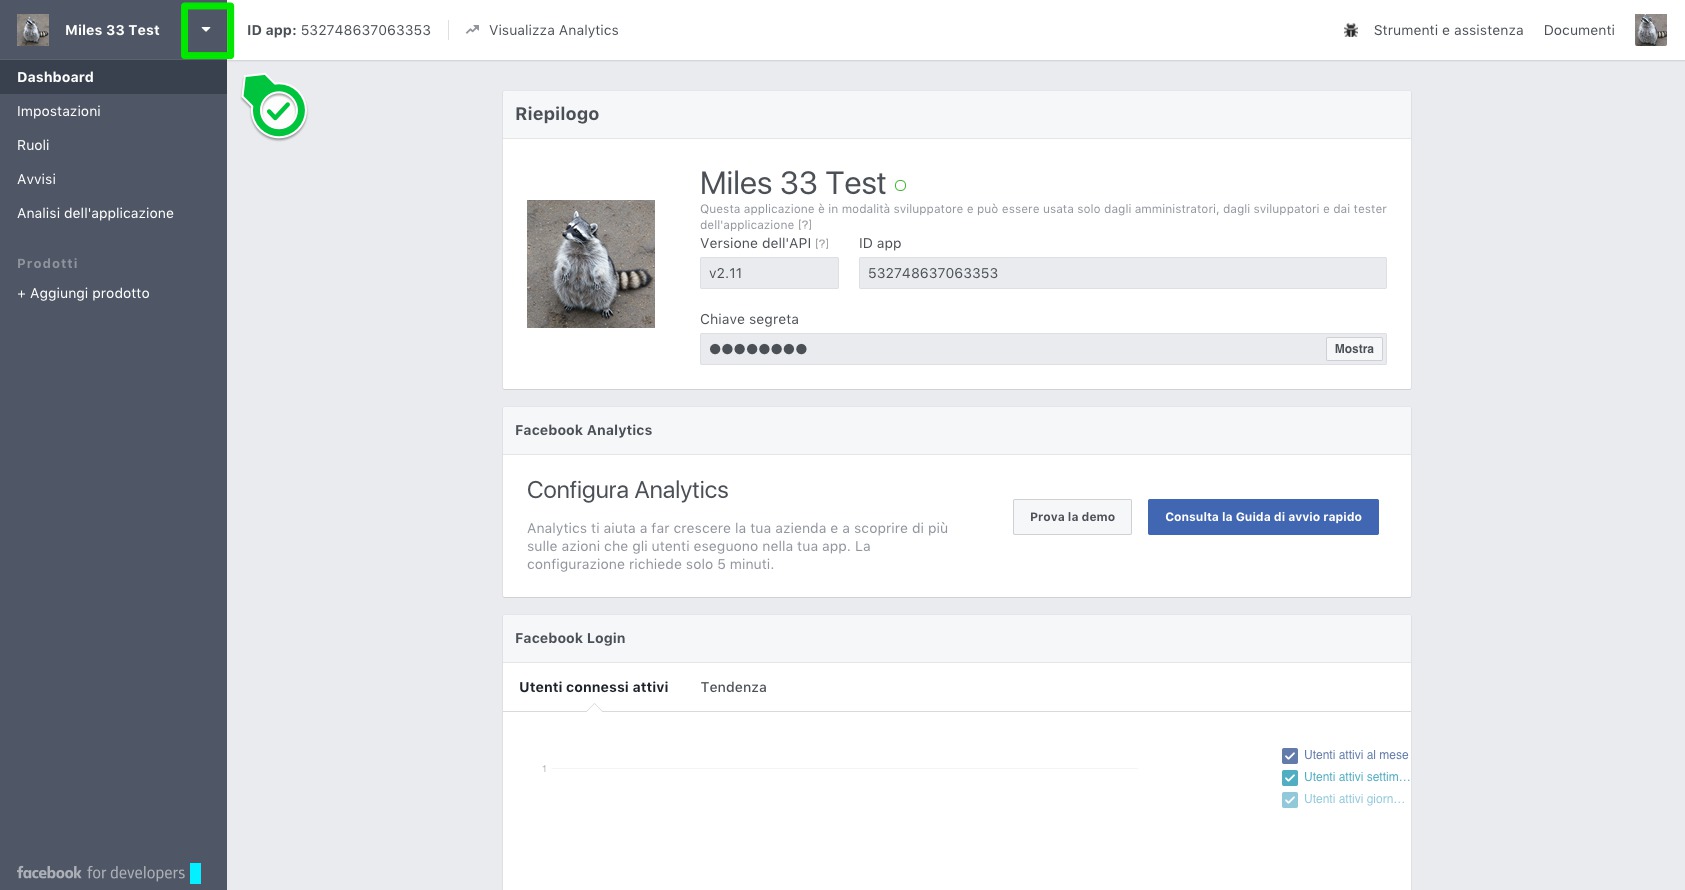Open Strumenti e assistenza menu
Screen dimensions: 1685x890
(1448, 30)
